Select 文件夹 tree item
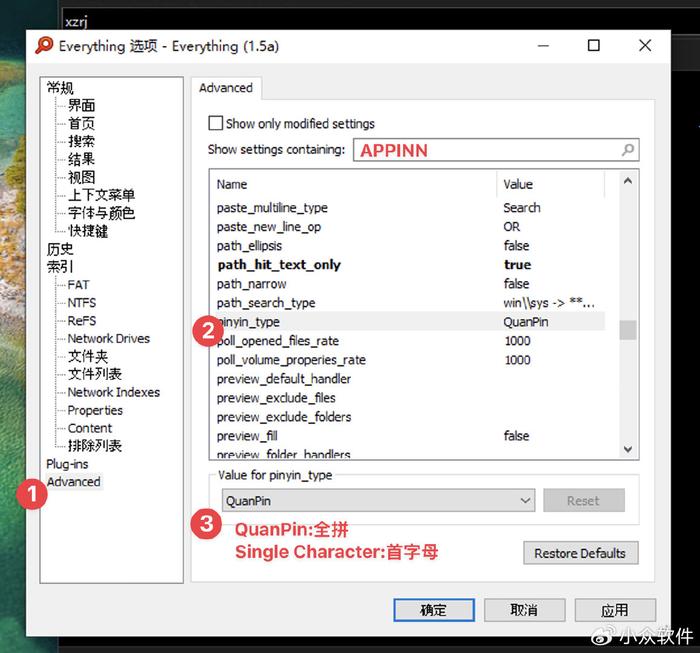Image resolution: width=700 pixels, height=653 pixels. [88, 356]
